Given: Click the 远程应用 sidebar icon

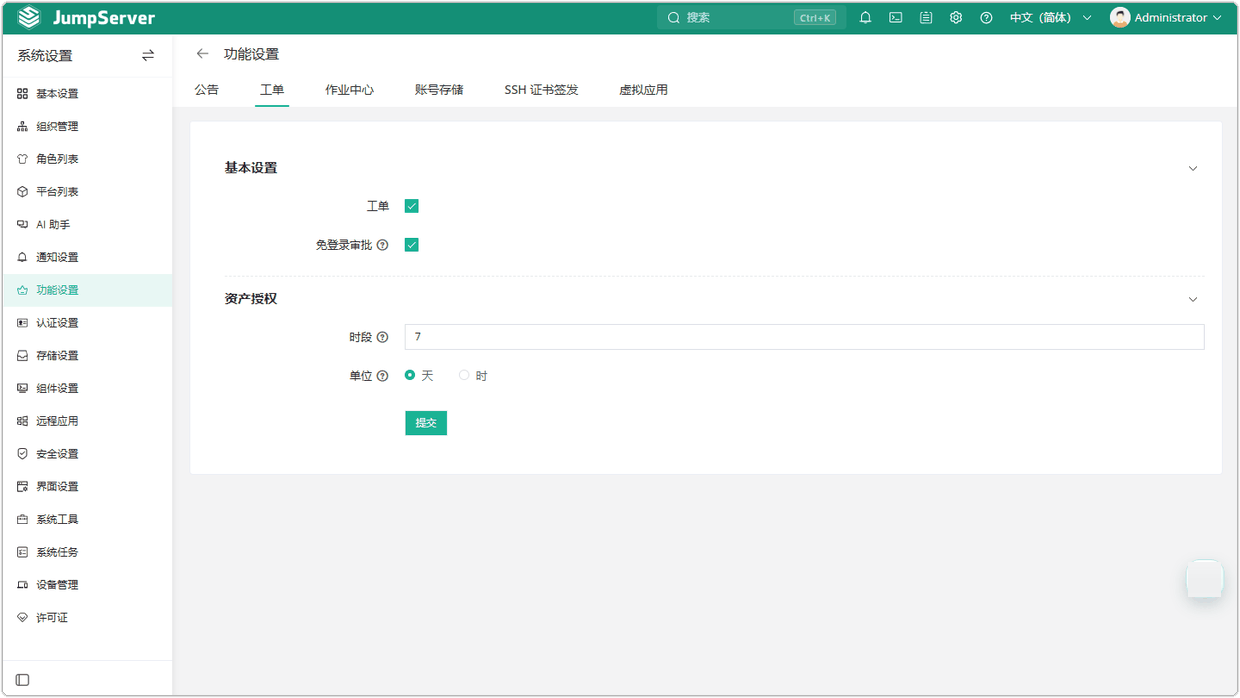Looking at the screenshot, I should click(x=23, y=422).
